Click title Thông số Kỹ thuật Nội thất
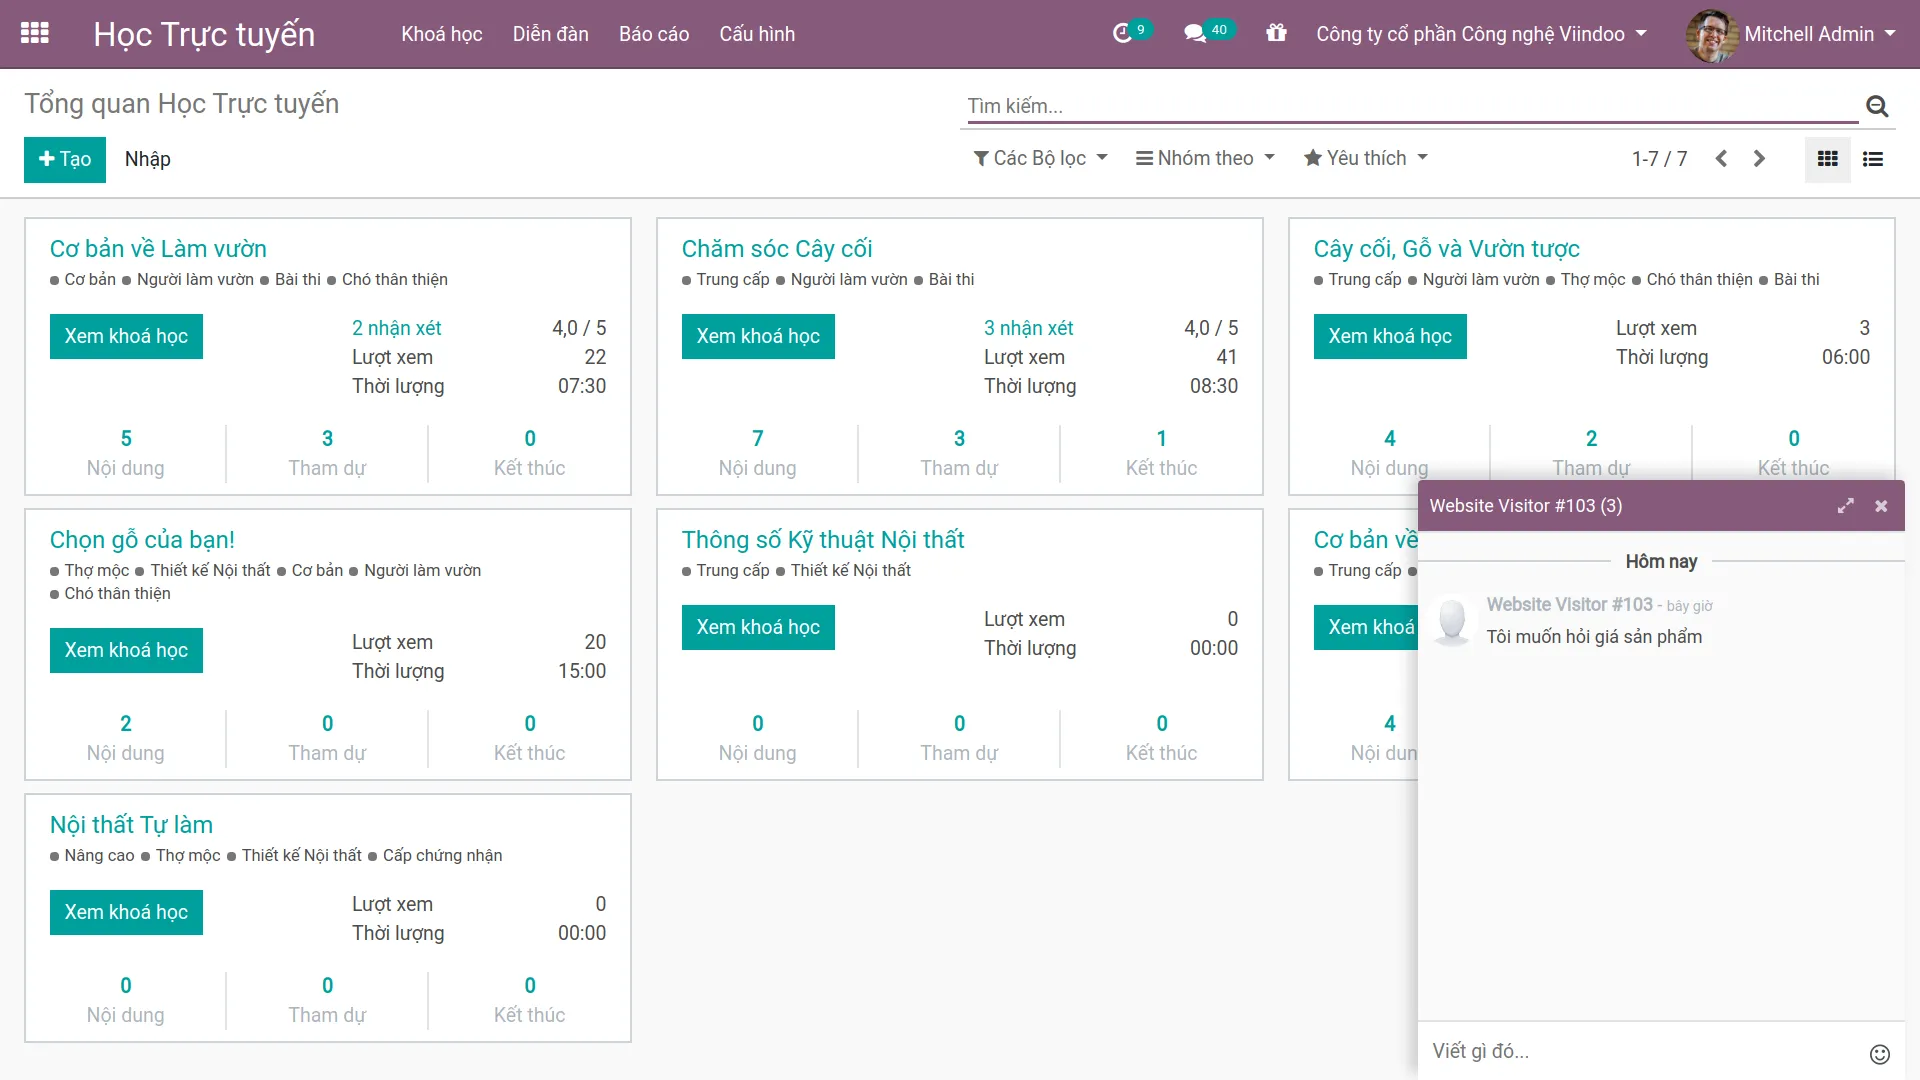 click(x=823, y=540)
